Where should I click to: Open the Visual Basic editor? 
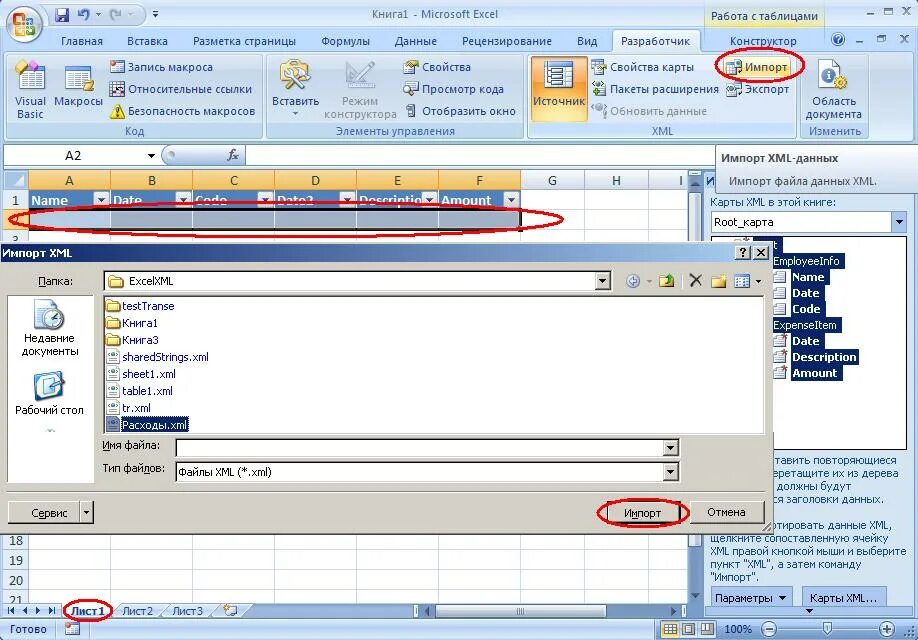30,90
